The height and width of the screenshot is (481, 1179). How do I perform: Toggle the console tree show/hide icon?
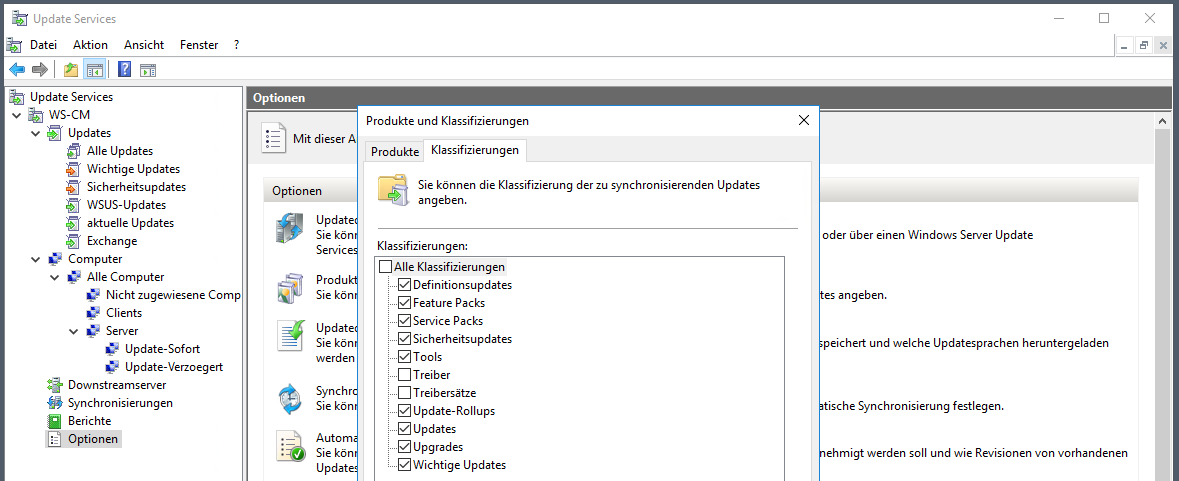94,70
